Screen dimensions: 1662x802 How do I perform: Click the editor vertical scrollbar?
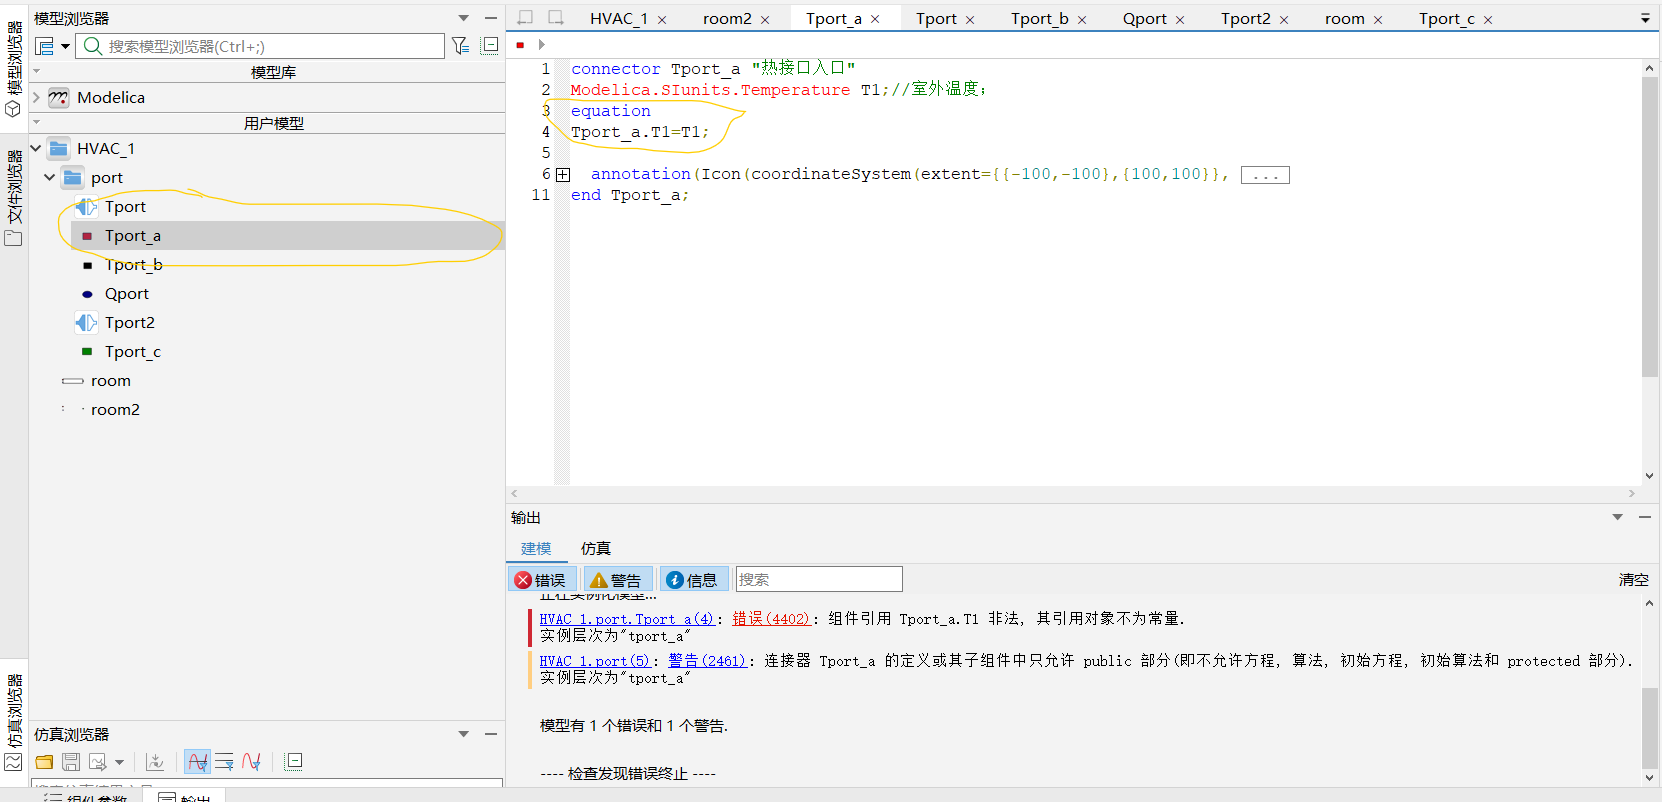[1650, 227]
